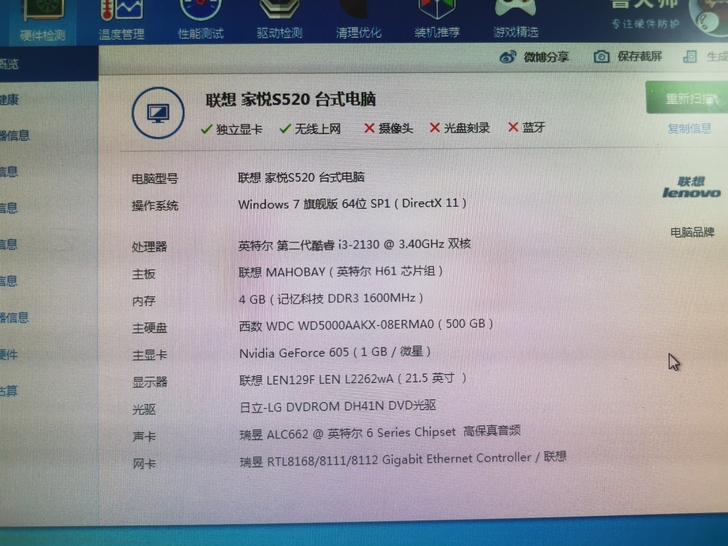Image resolution: width=728 pixels, height=546 pixels.
Task: Open 功耗估算 power estimate in sidebar
Action: tap(10, 391)
